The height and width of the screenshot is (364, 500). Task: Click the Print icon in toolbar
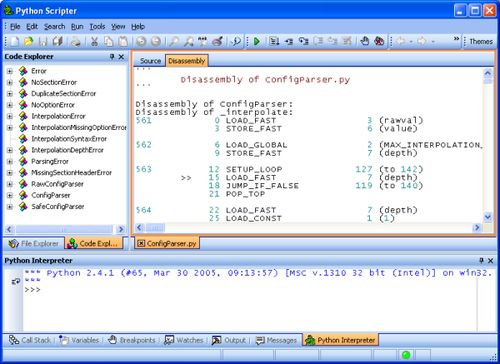pyautogui.click(x=76, y=41)
